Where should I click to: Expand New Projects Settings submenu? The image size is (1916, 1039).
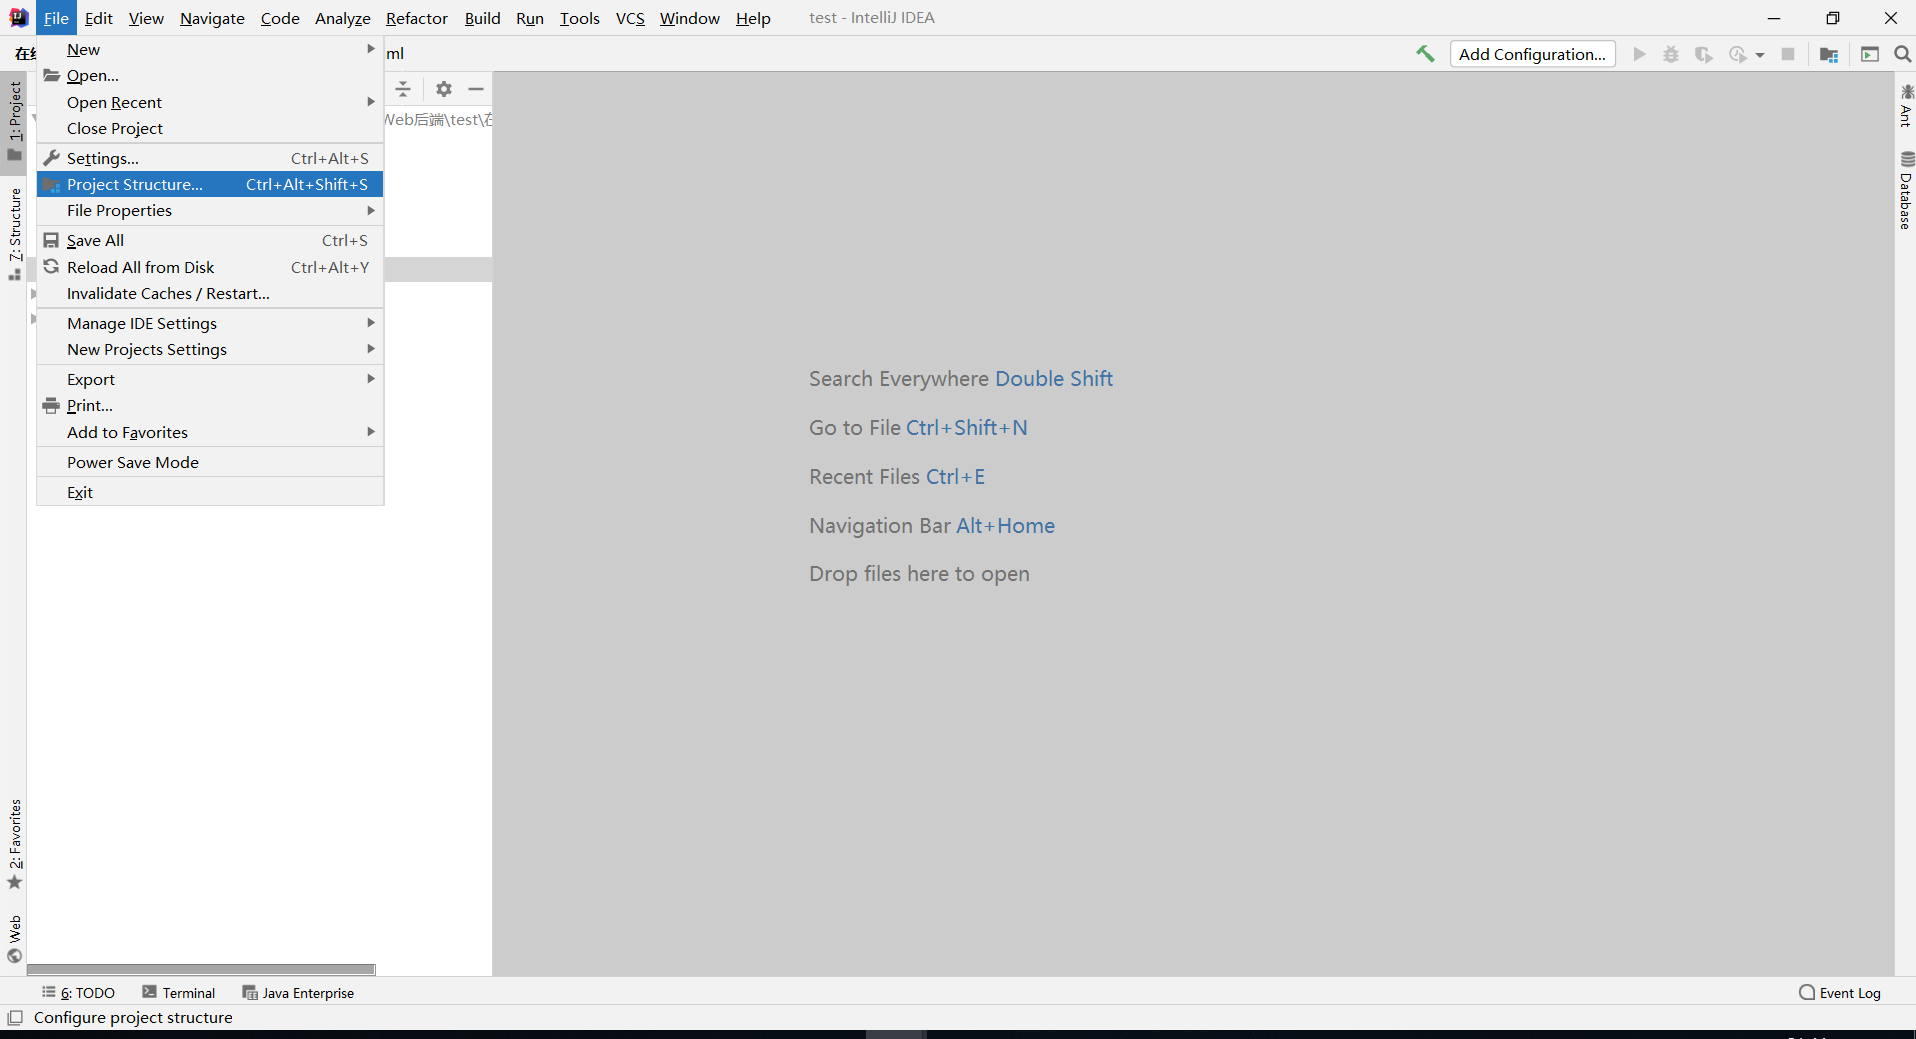pos(210,350)
